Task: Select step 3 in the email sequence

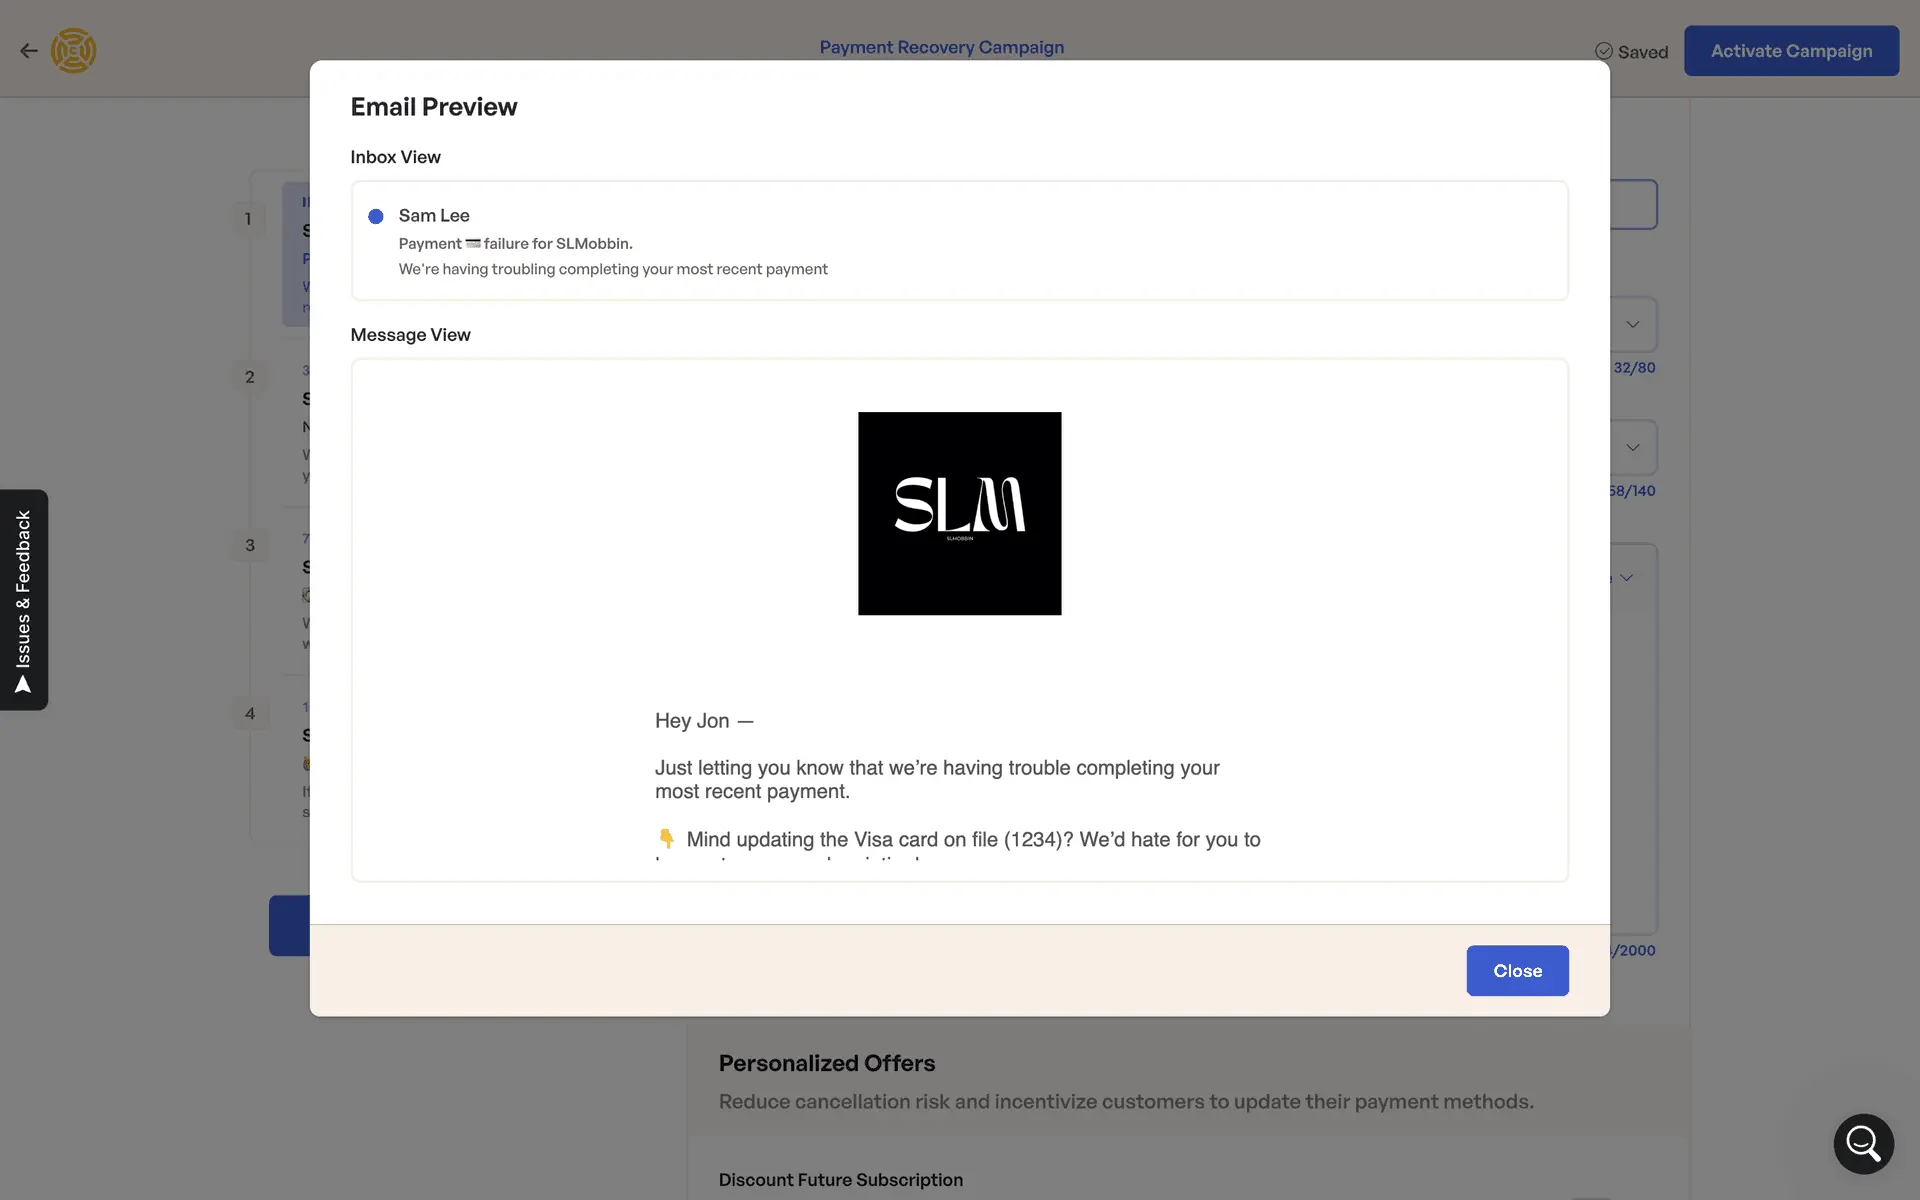Action: tap(250, 545)
